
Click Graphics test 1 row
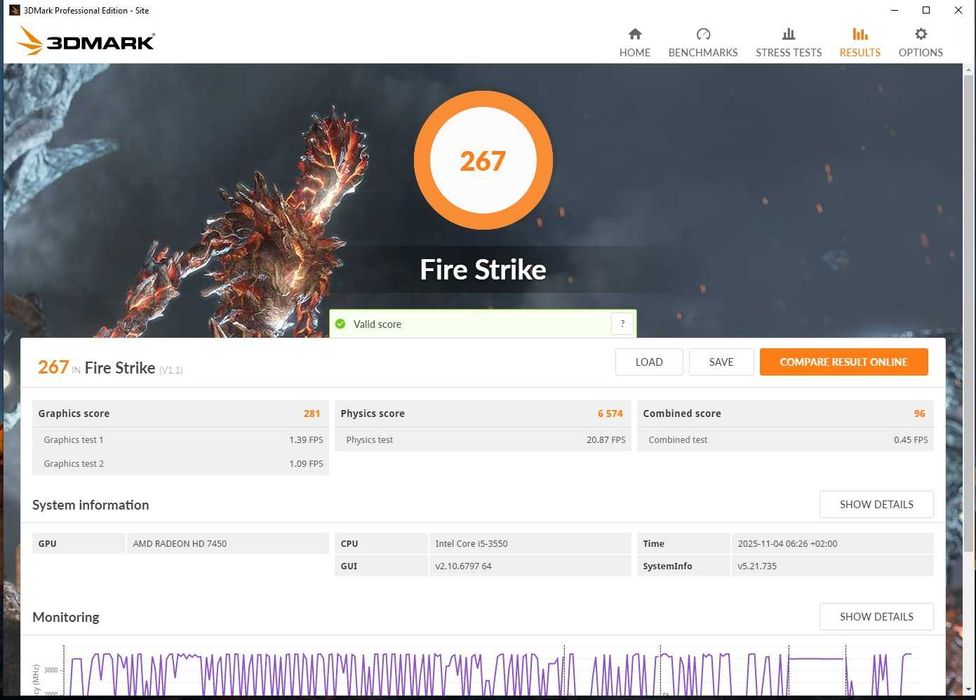tap(181, 439)
